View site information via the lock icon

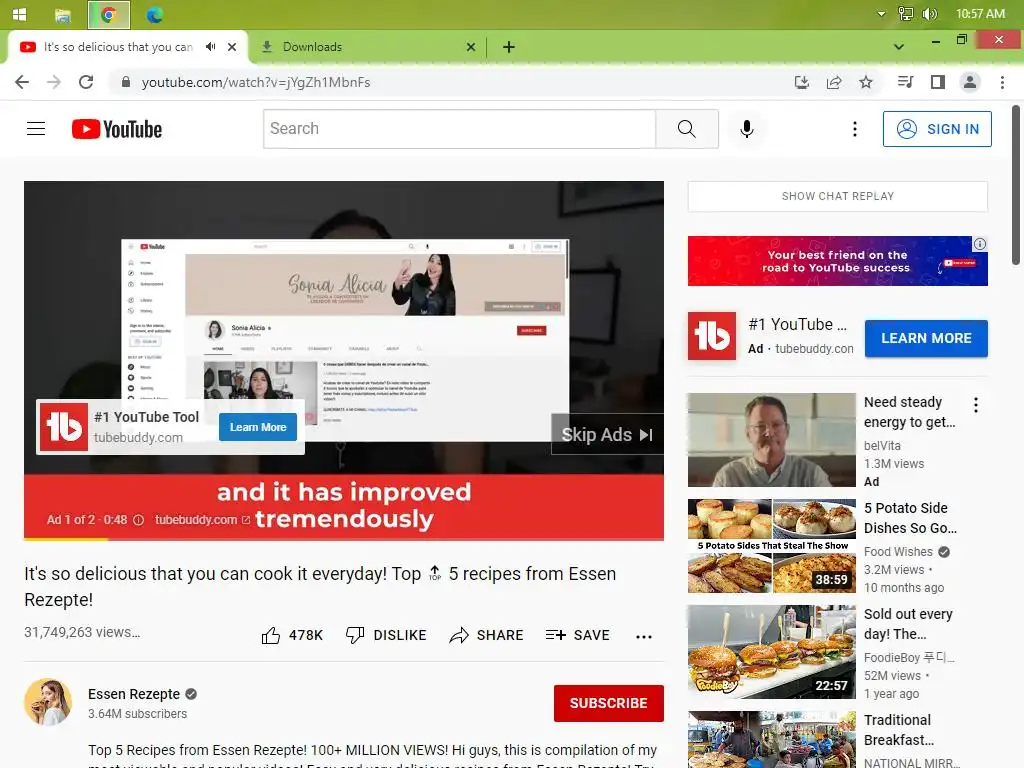[x=126, y=82]
